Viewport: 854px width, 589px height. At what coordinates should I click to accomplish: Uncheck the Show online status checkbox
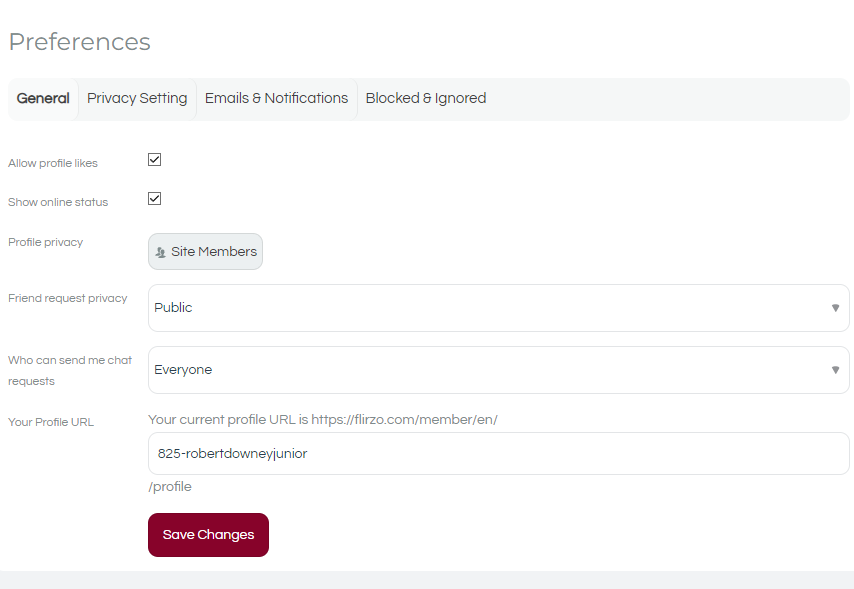coord(154,198)
